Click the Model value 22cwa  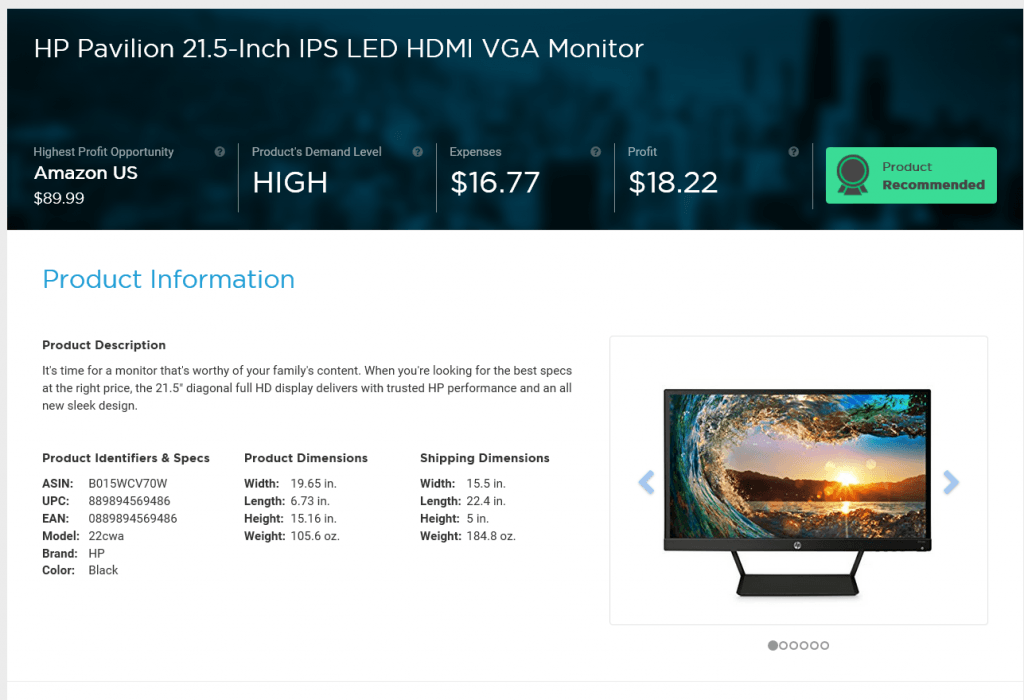coord(106,536)
